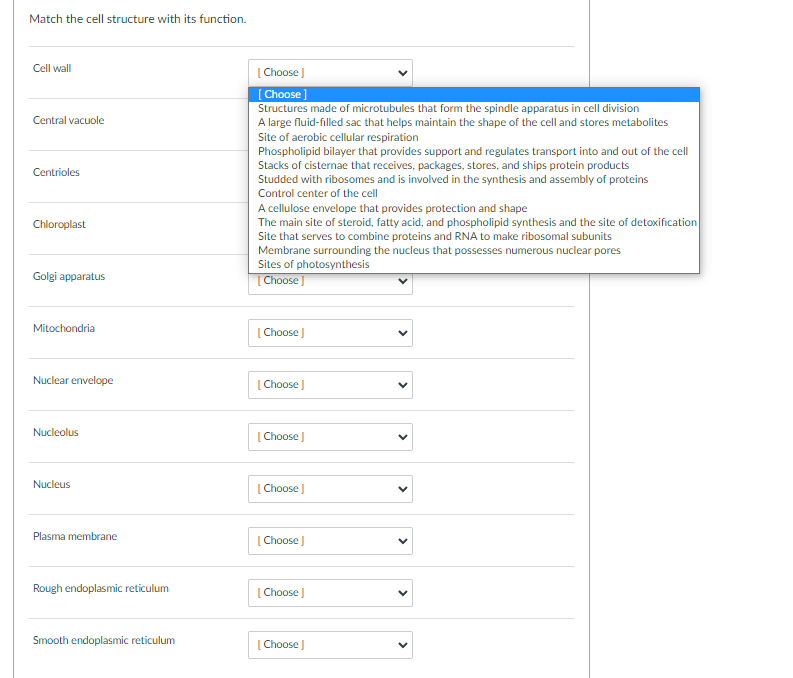Select 'Sites of photosynthesis' option
The height and width of the screenshot is (678, 793).
click(474, 265)
